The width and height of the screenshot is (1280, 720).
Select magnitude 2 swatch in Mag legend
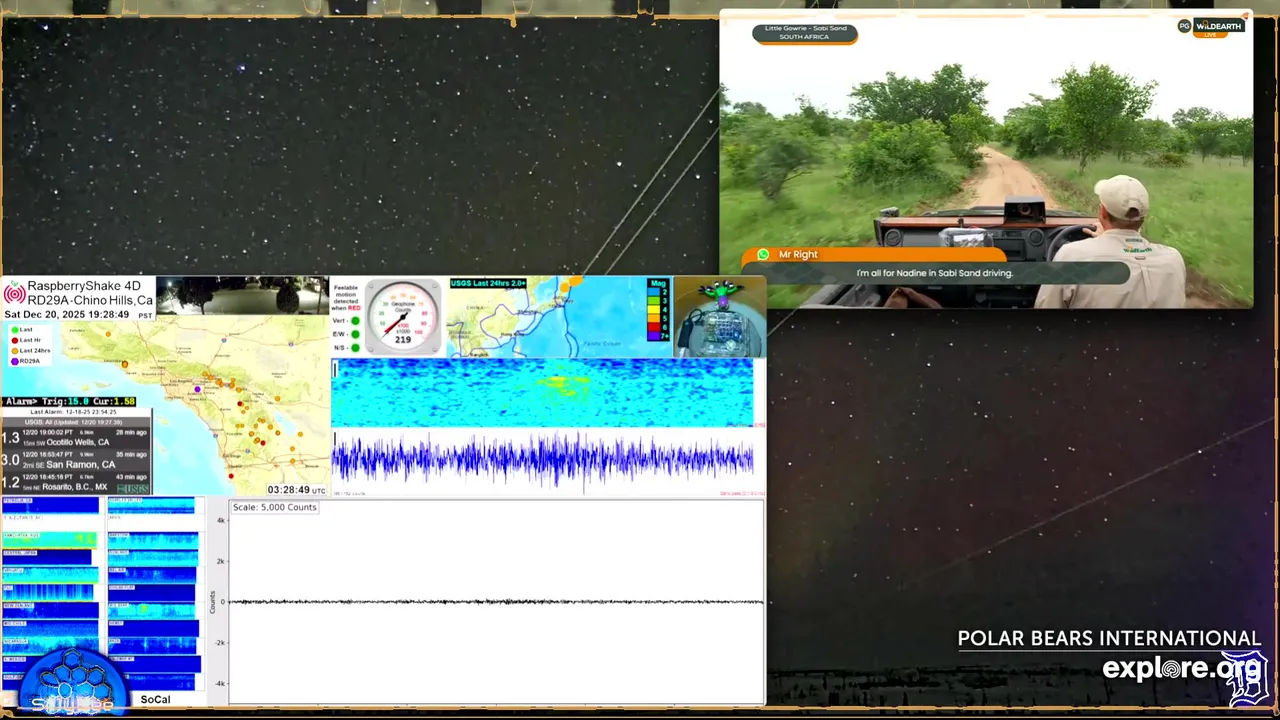click(654, 291)
